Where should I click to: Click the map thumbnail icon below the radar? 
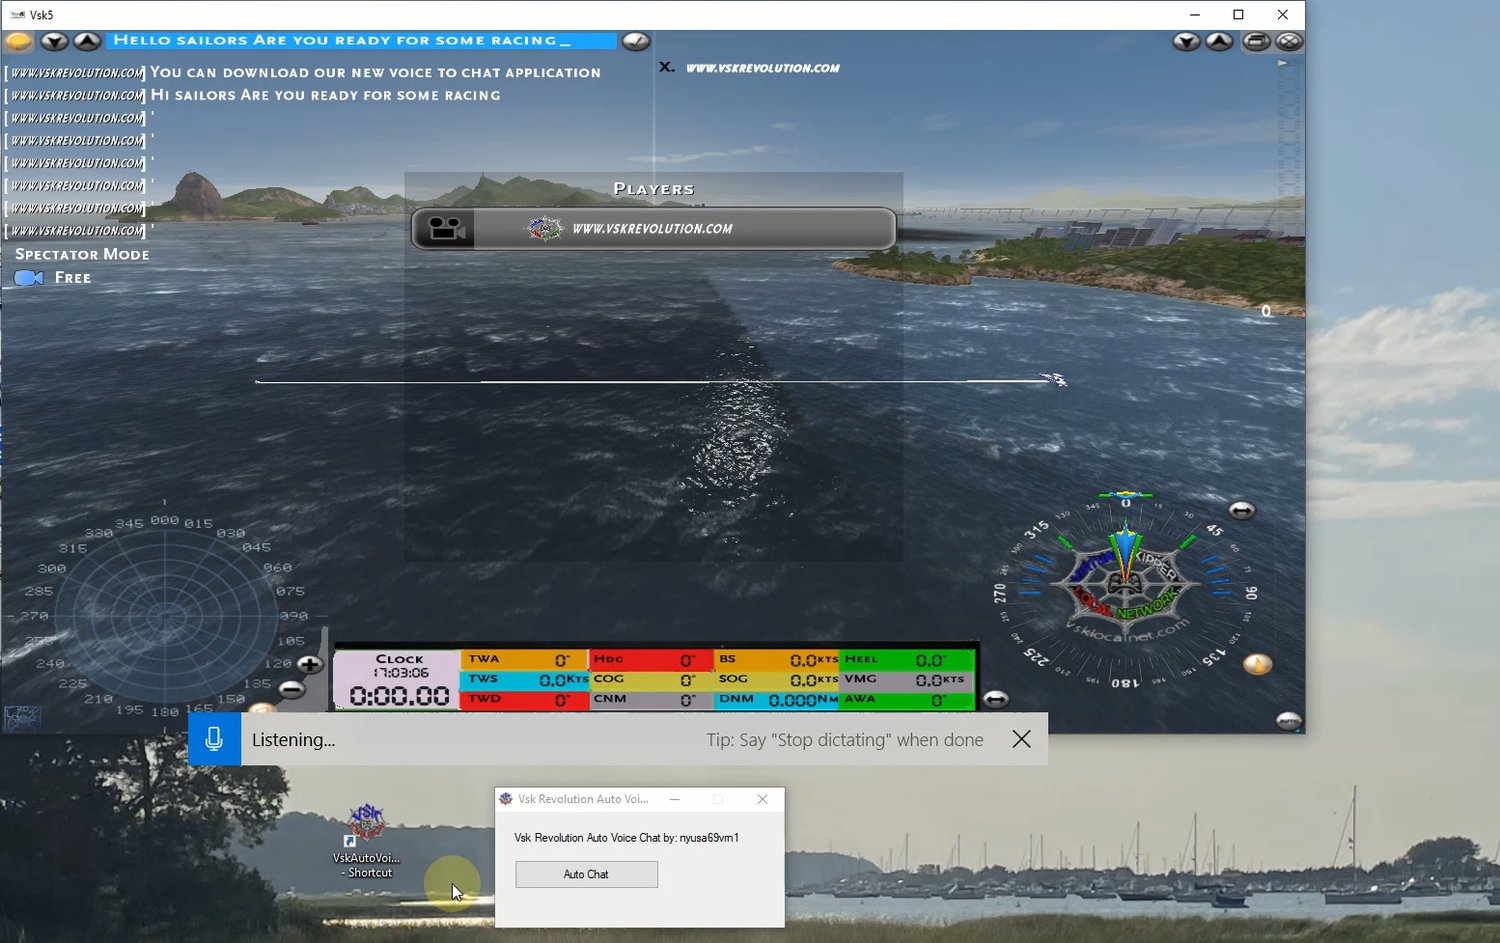[x=22, y=718]
